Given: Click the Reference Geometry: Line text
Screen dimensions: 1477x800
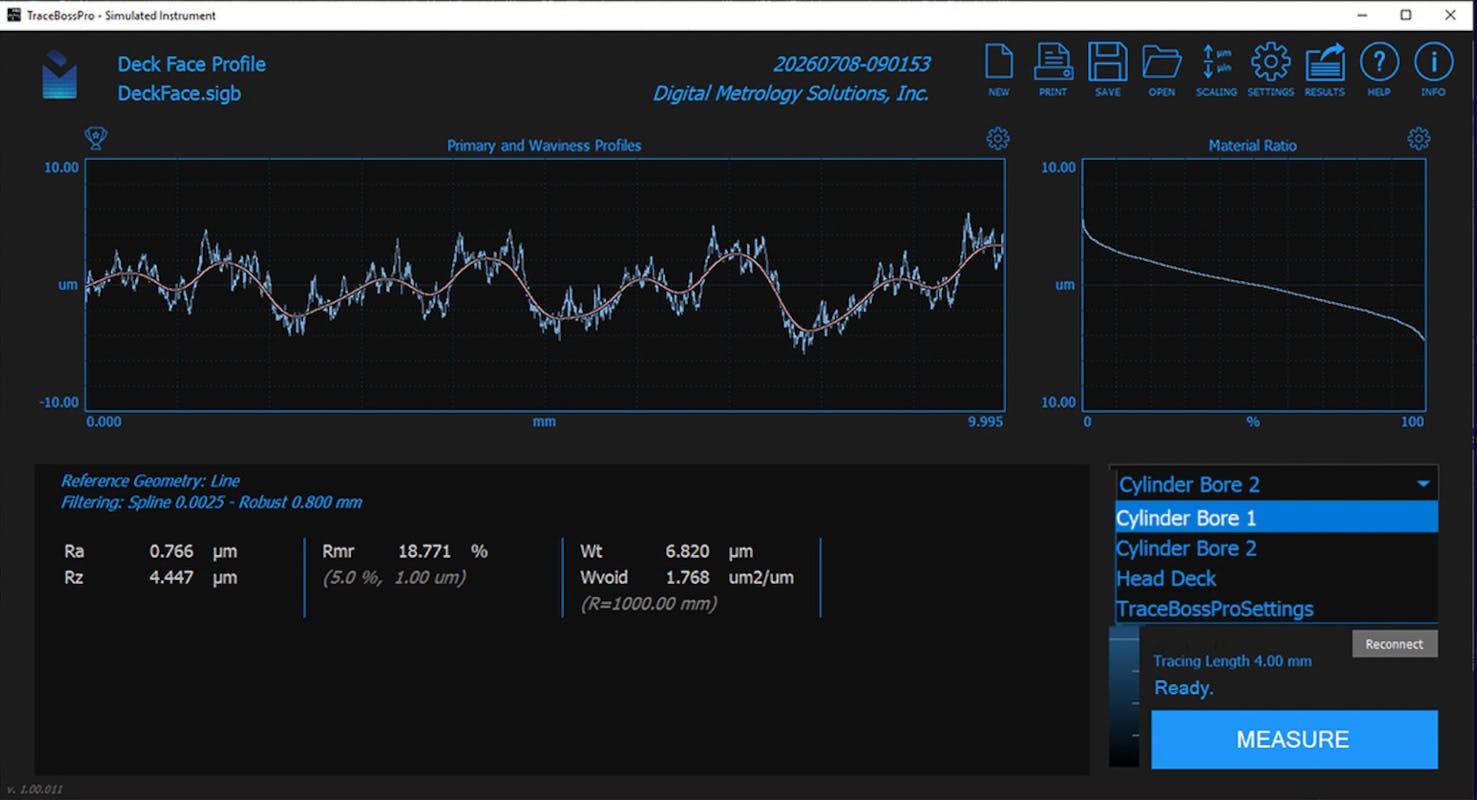Looking at the screenshot, I should pyautogui.click(x=150, y=481).
